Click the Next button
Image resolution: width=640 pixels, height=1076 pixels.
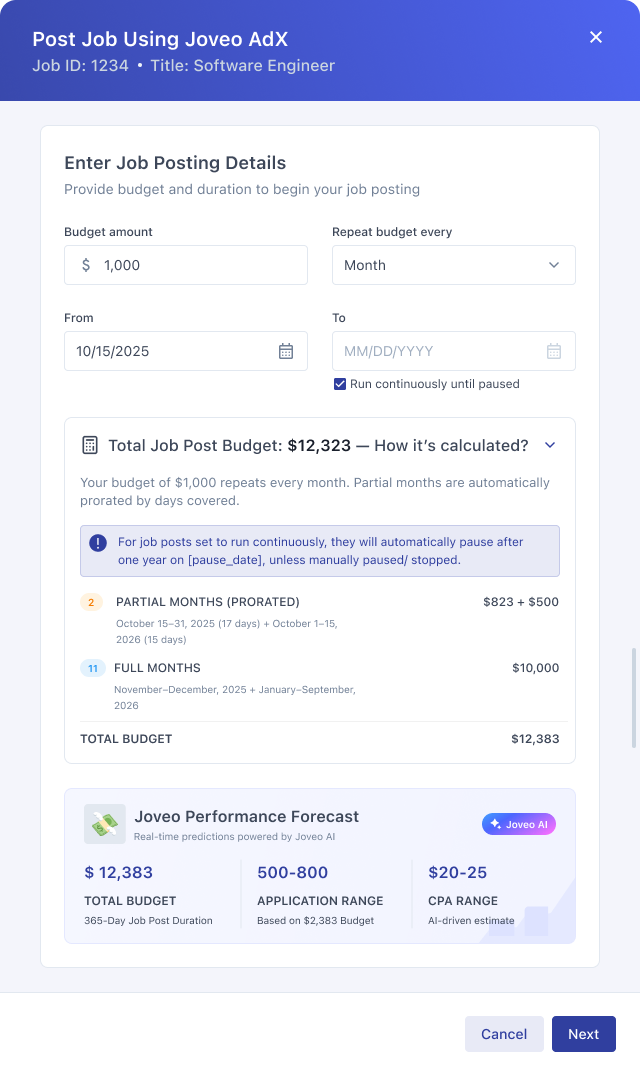click(584, 1034)
